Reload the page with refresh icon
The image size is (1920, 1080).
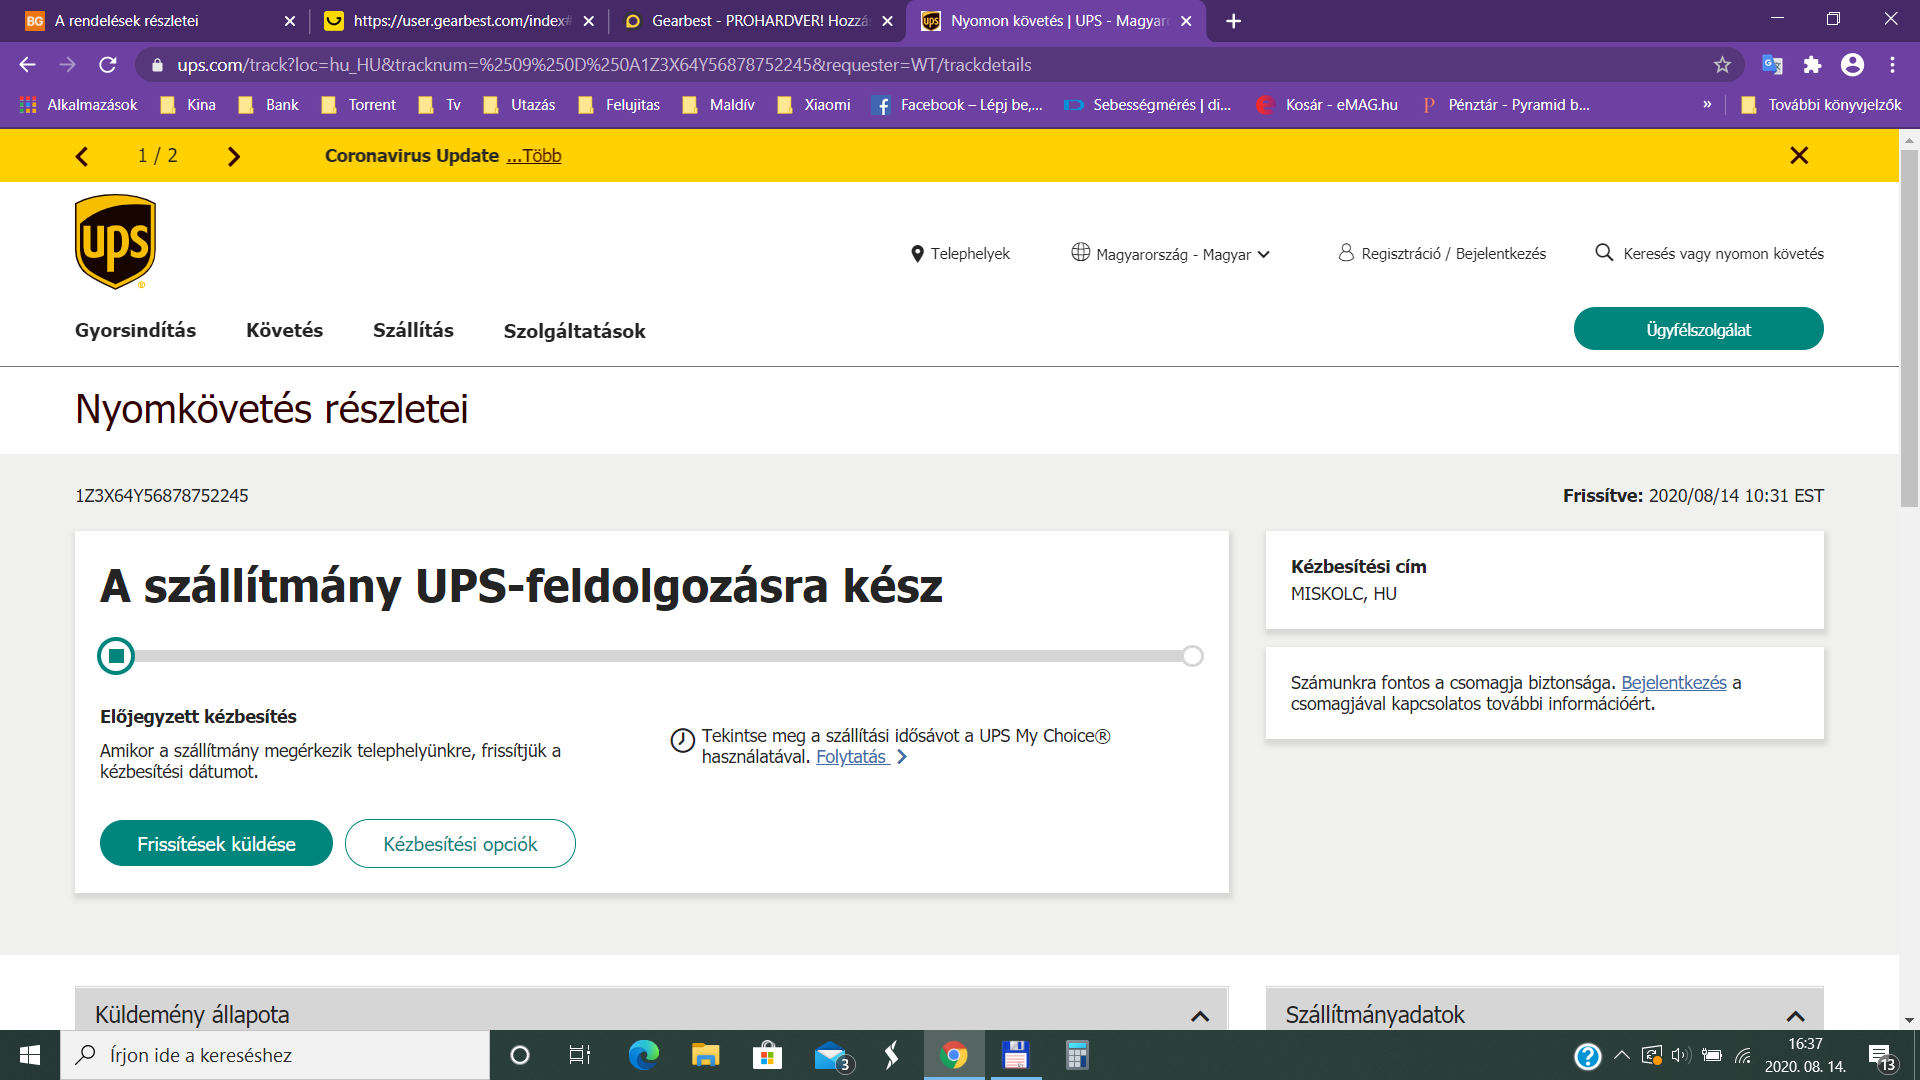click(x=108, y=65)
